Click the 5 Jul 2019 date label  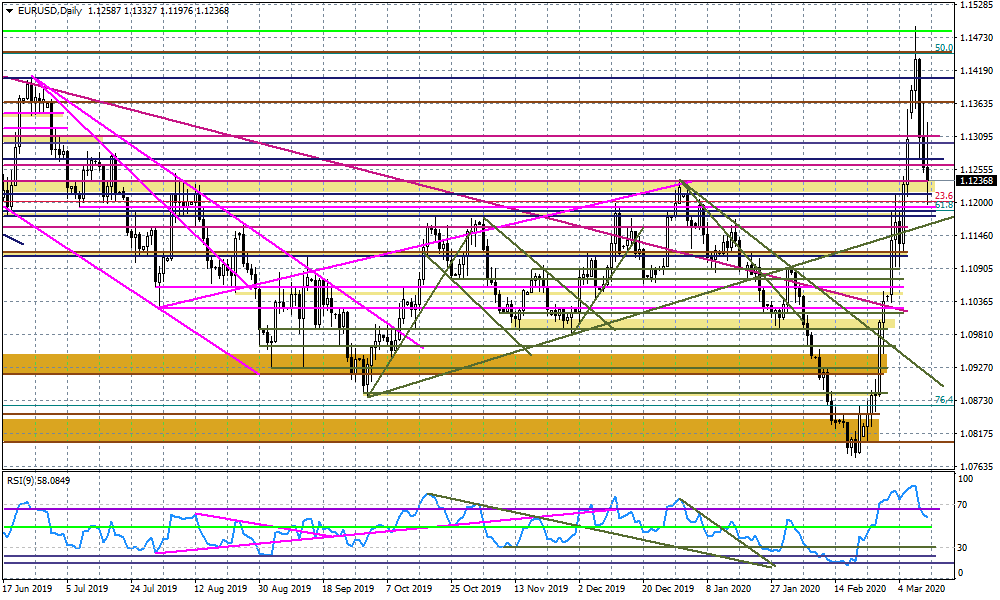pos(87,589)
